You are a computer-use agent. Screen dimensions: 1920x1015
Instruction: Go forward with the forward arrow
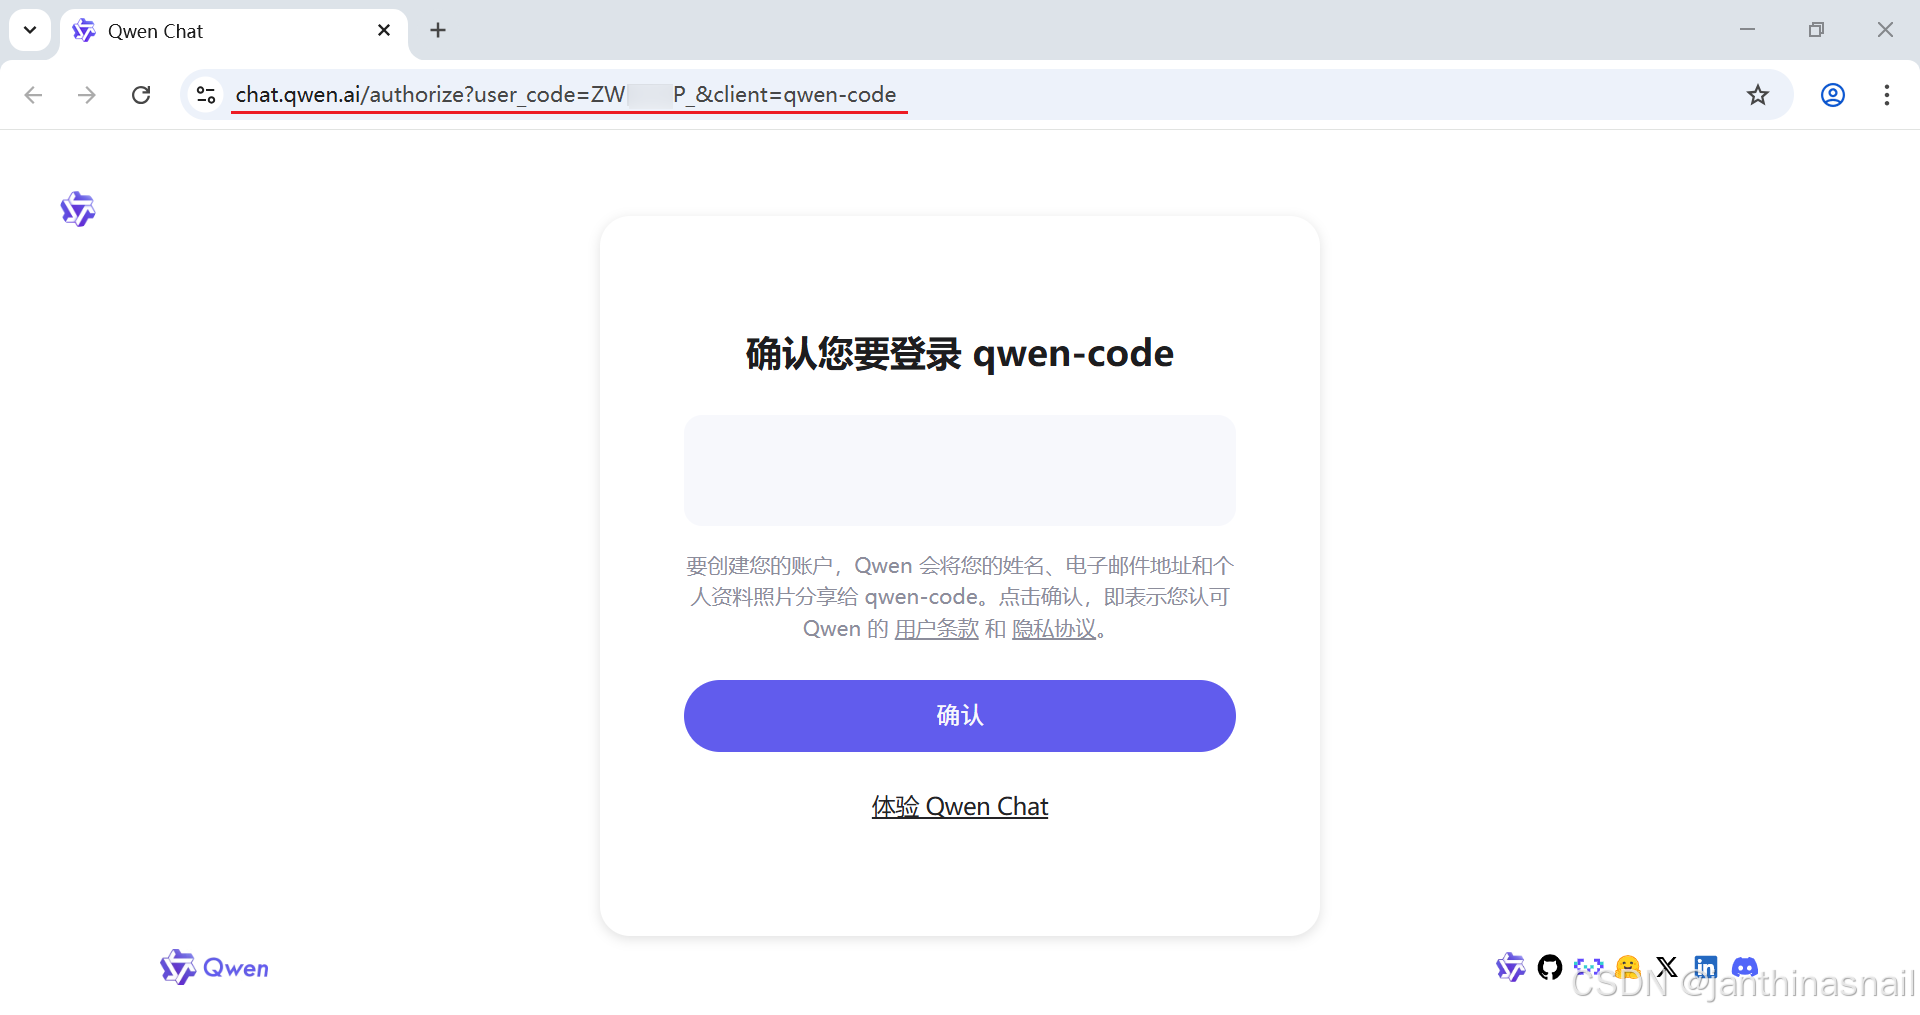(87, 95)
